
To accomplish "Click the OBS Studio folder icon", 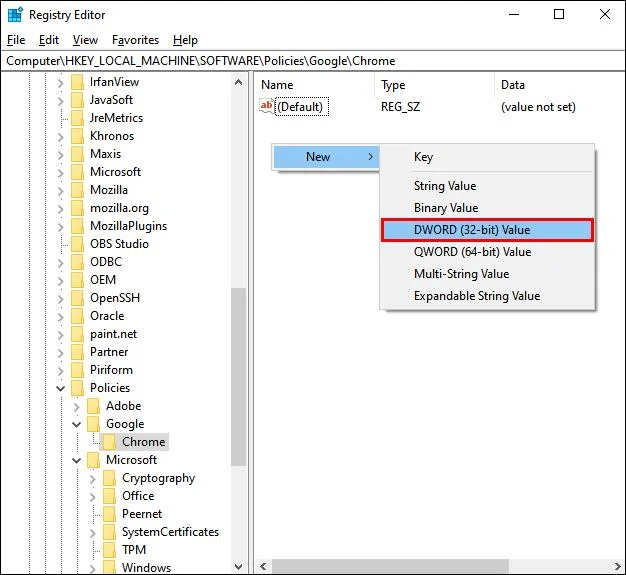I will coord(77,244).
